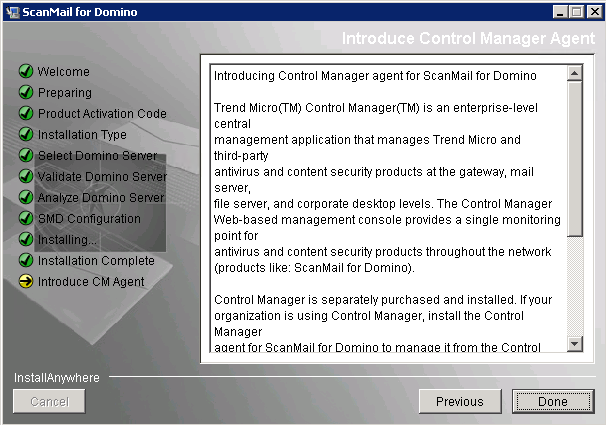The image size is (606, 425).
Task: Click the SMD Configuration checkmark icon
Action: pyautogui.click(x=26, y=219)
